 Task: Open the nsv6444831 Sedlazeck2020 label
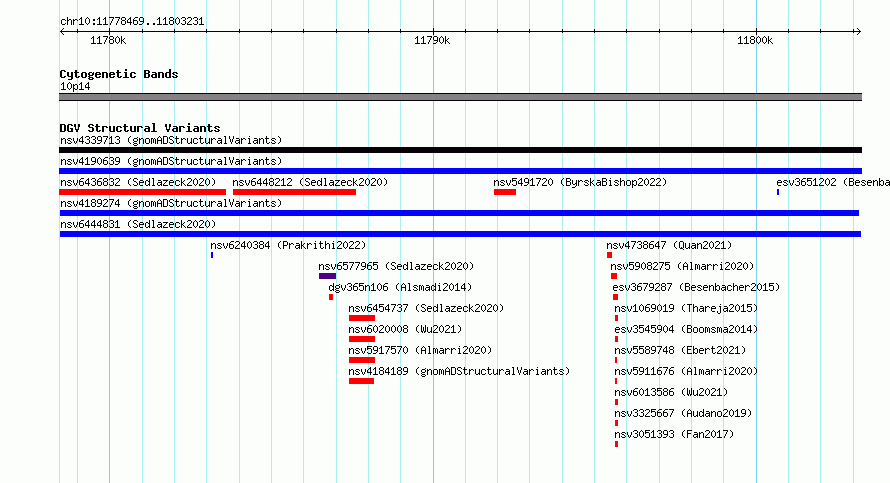click(138, 224)
